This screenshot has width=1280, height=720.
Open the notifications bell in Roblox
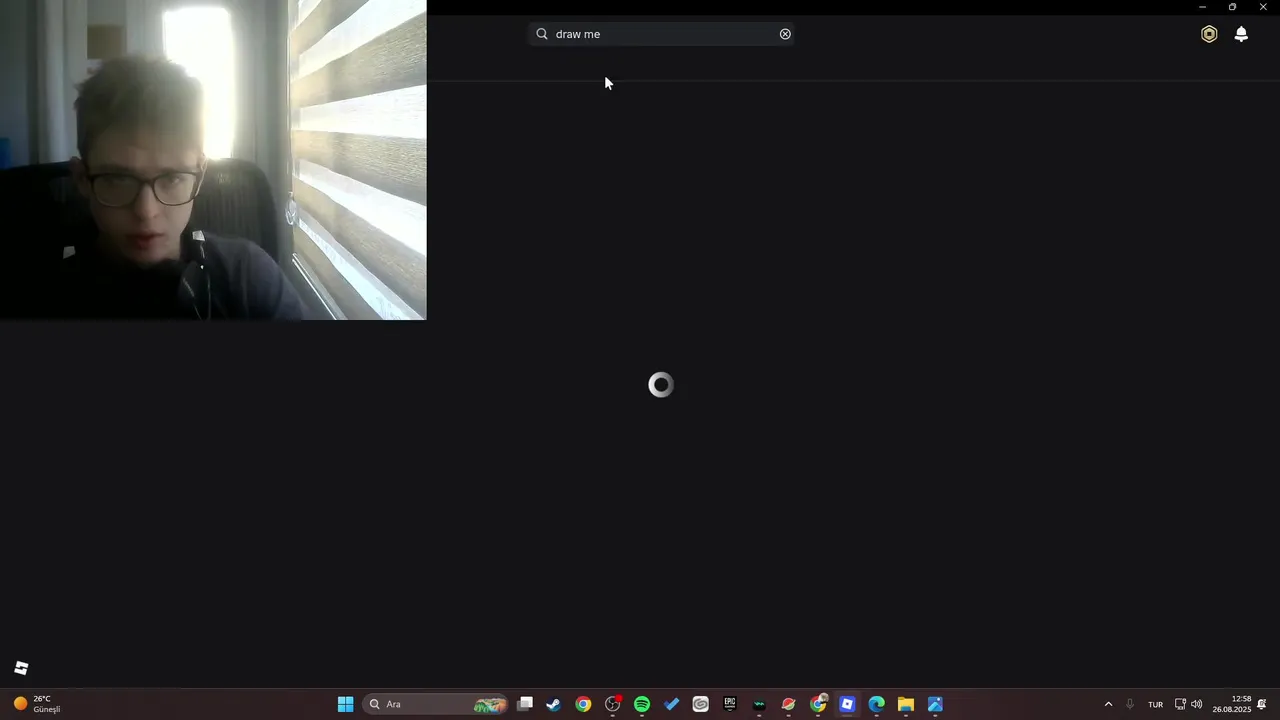tap(1241, 34)
